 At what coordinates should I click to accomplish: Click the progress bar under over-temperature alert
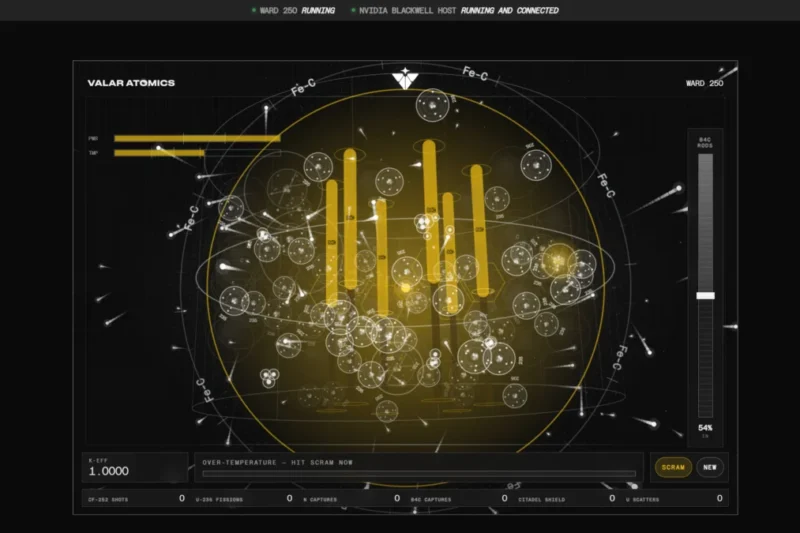(x=419, y=474)
